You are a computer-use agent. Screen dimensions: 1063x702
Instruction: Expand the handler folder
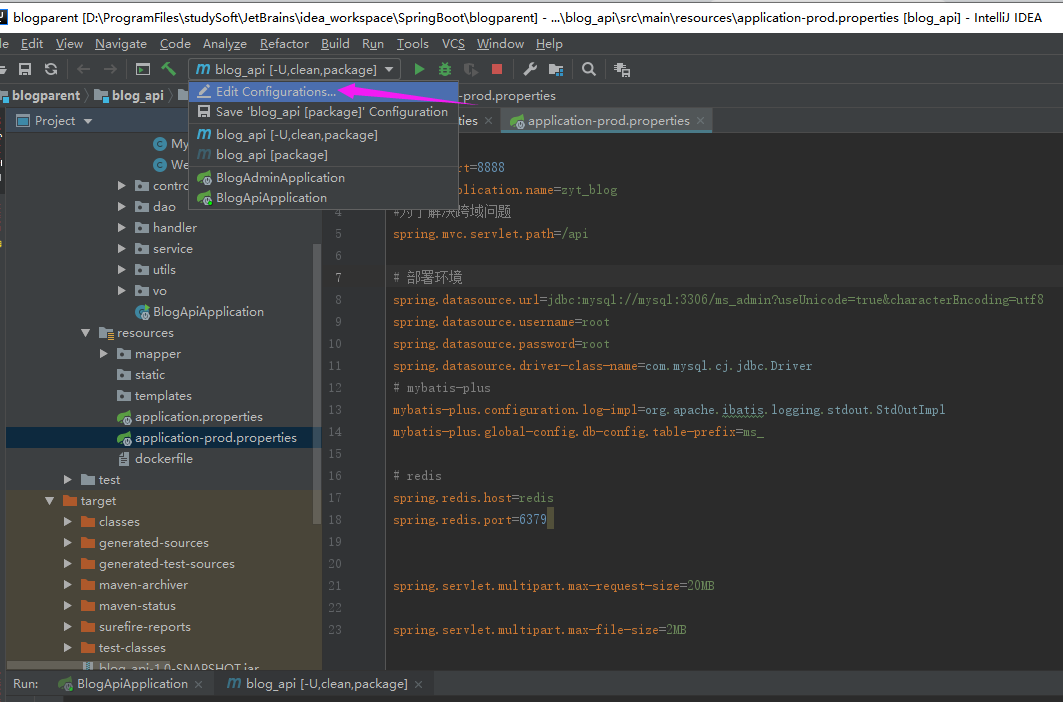point(121,228)
